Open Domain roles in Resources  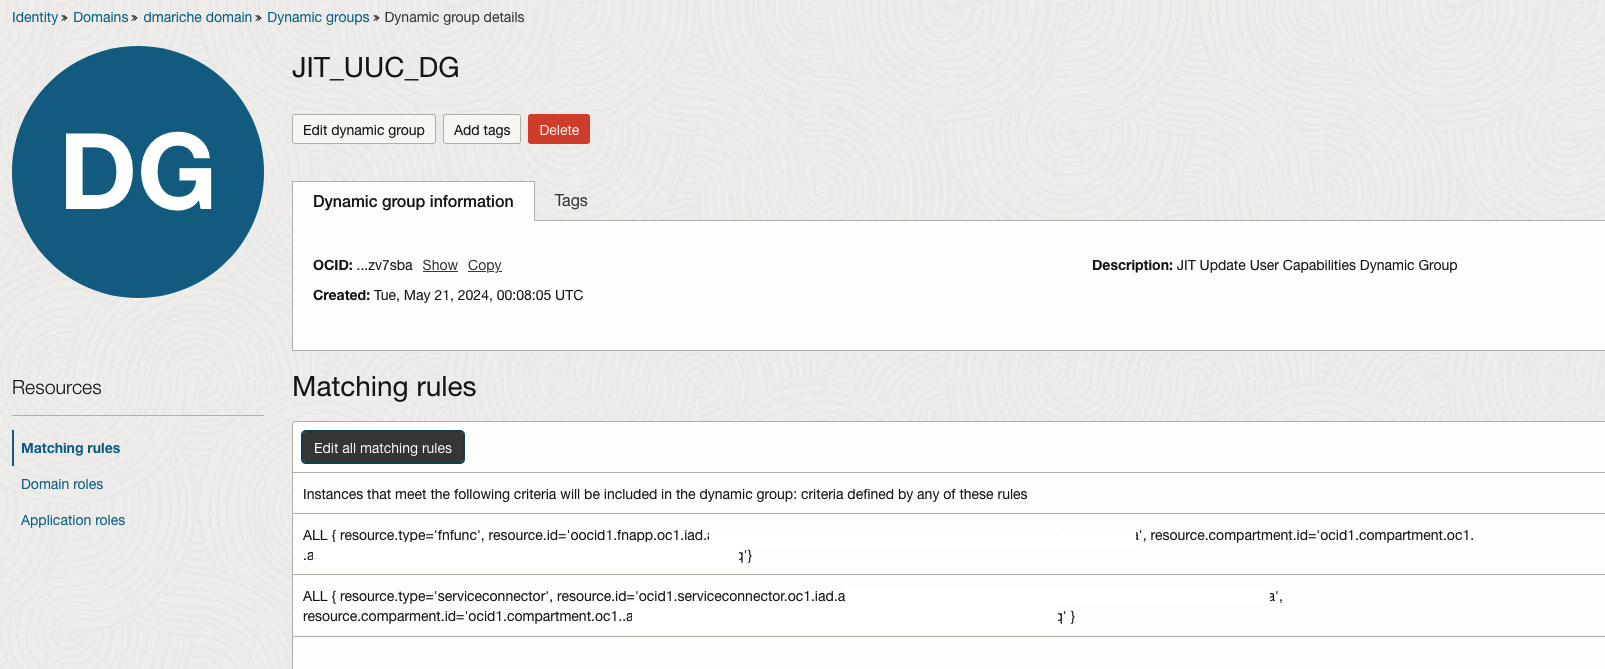click(x=62, y=484)
